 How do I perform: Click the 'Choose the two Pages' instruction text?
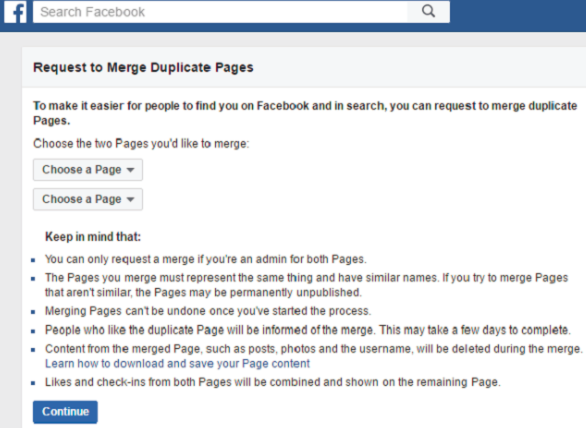(141, 144)
